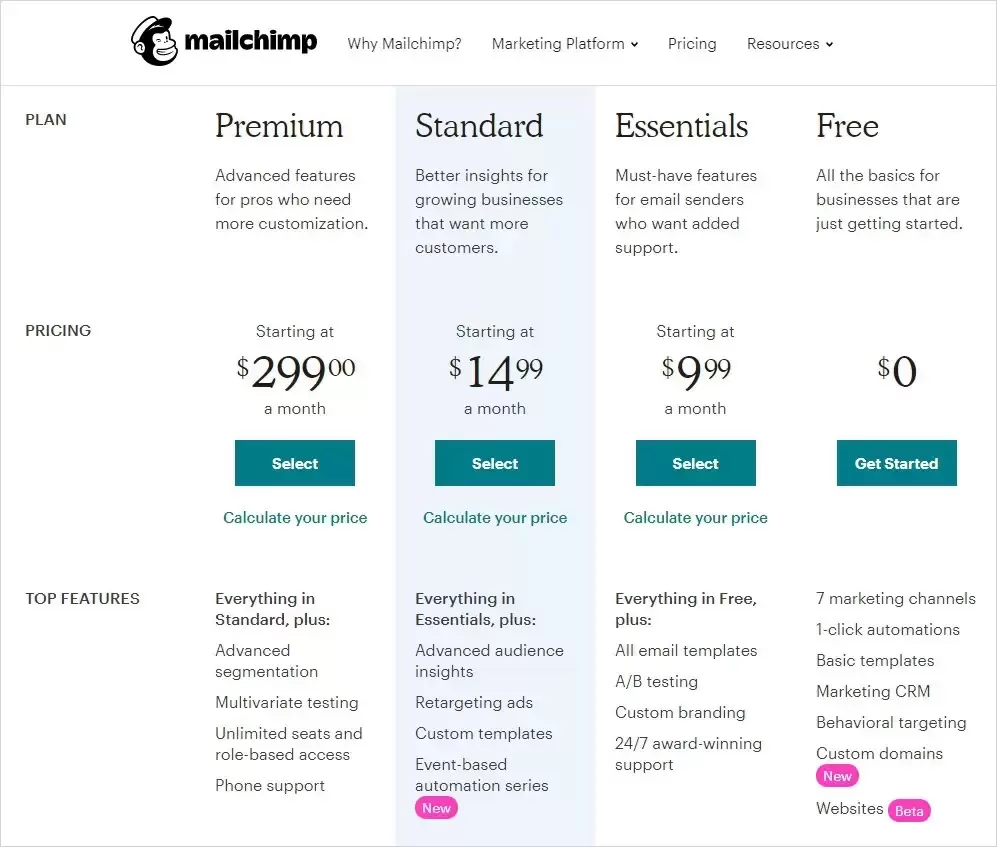Screen dimensions: 997x847
Task: Click the Beta badge next to Websites
Action: 909,811
